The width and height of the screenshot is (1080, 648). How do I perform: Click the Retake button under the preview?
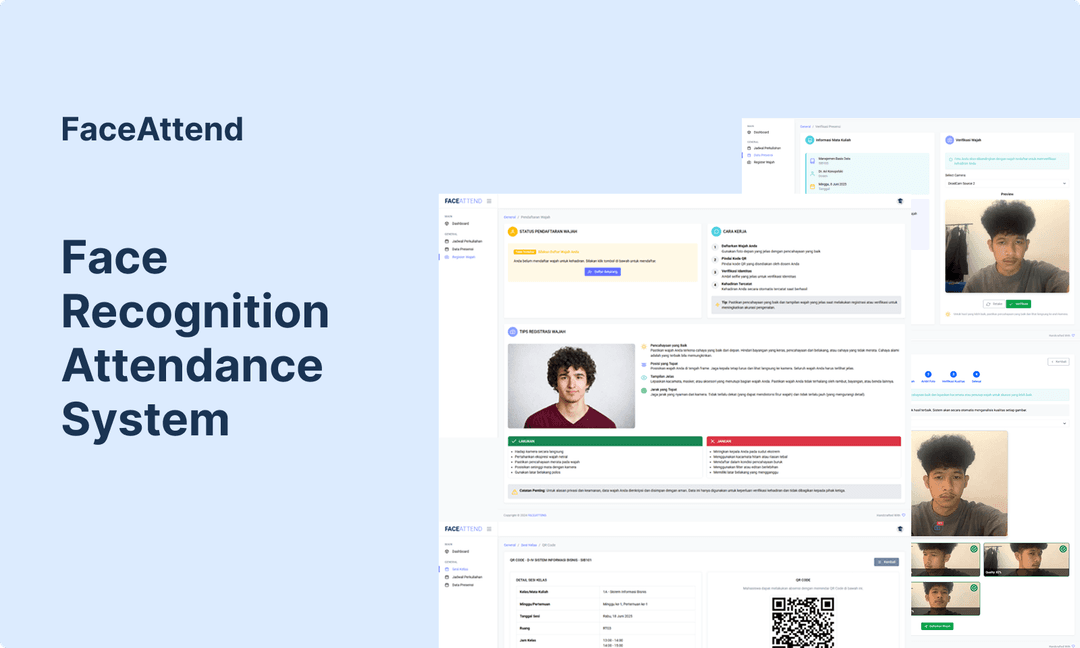coord(992,304)
